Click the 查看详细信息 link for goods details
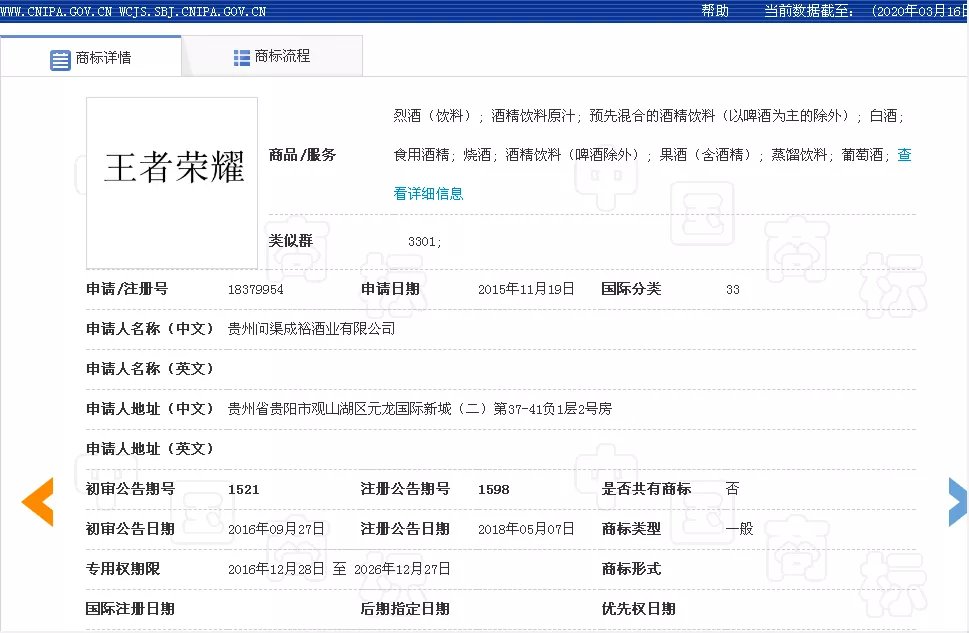This screenshot has height=633, width=969. (x=428, y=193)
